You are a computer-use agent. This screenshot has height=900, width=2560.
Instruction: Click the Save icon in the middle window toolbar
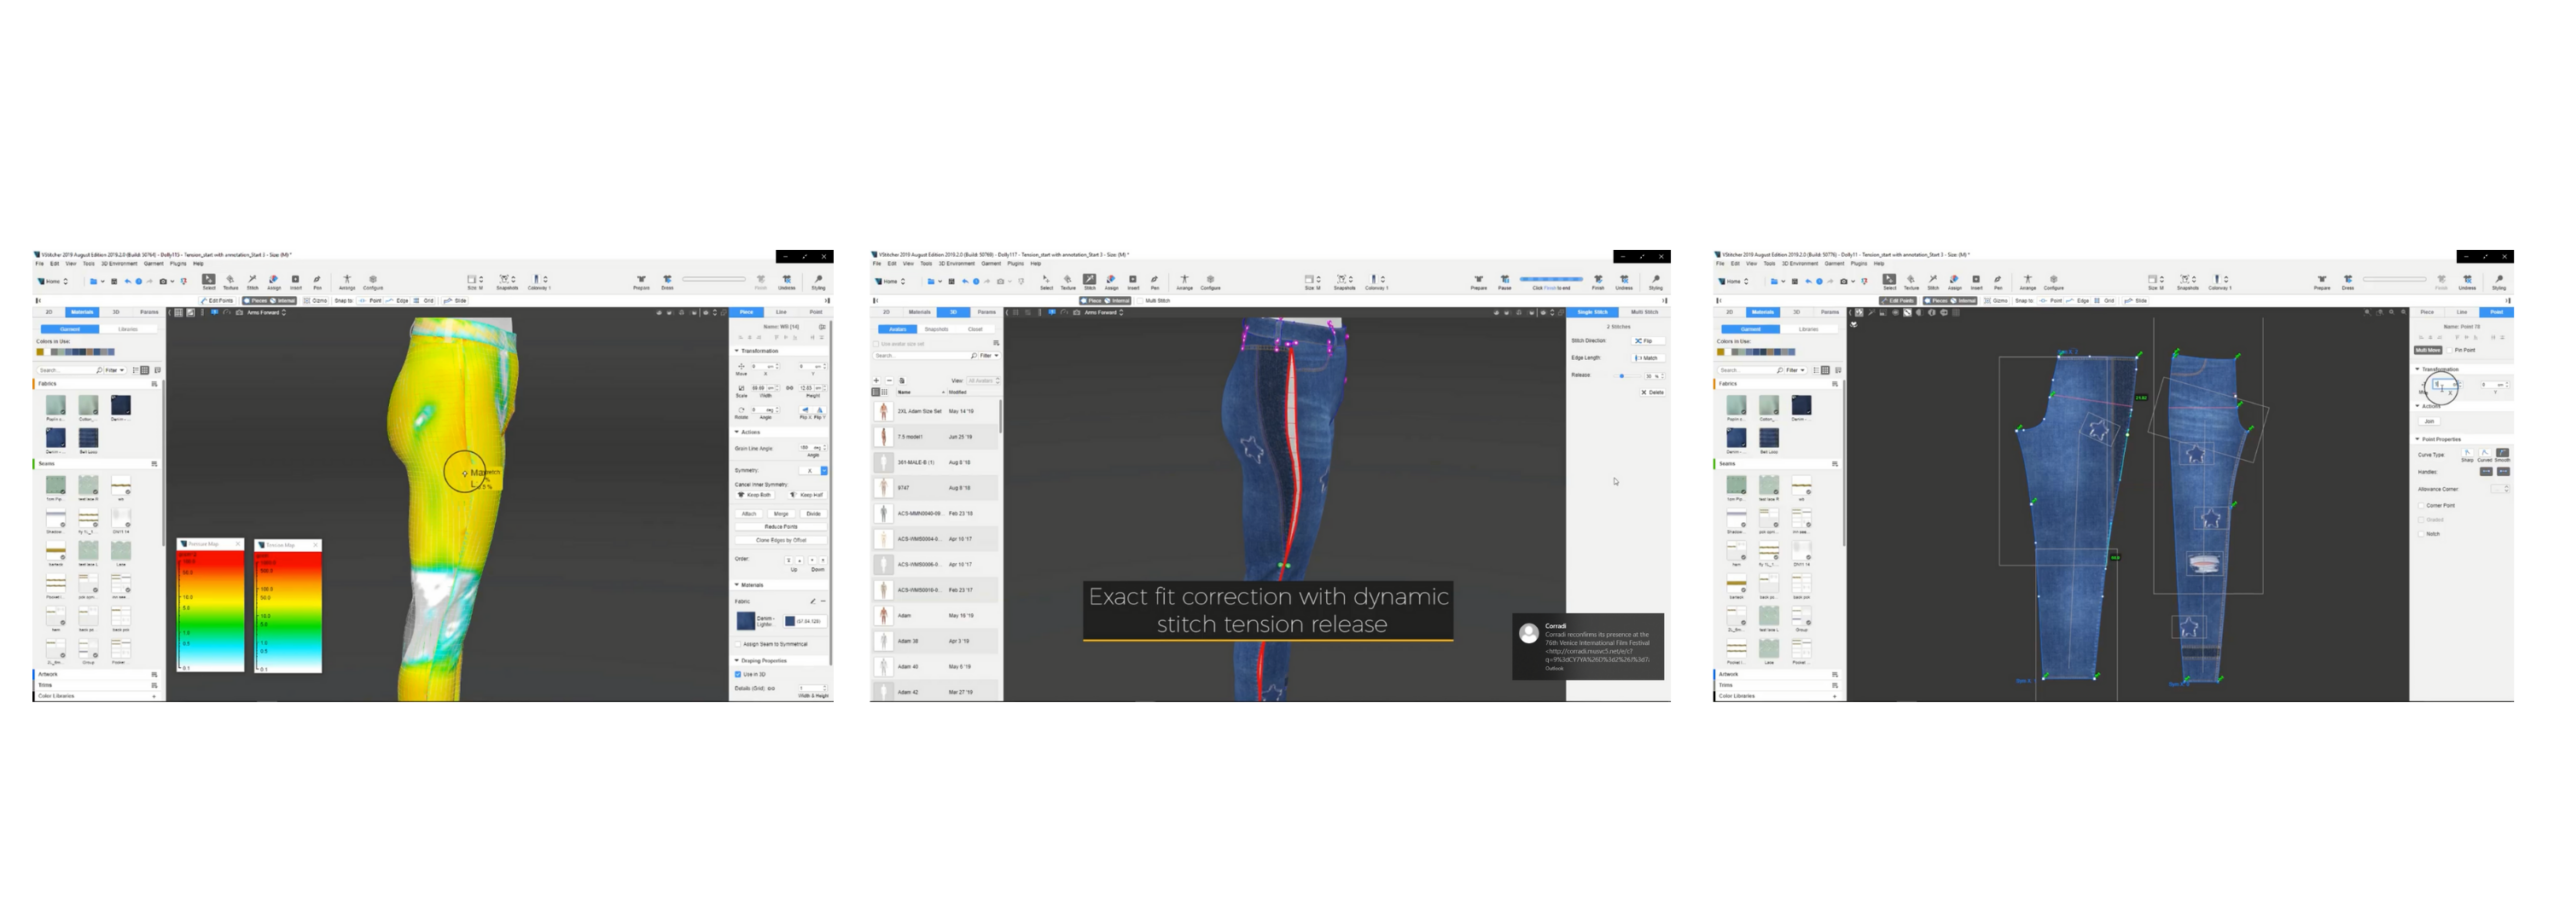[x=952, y=281]
